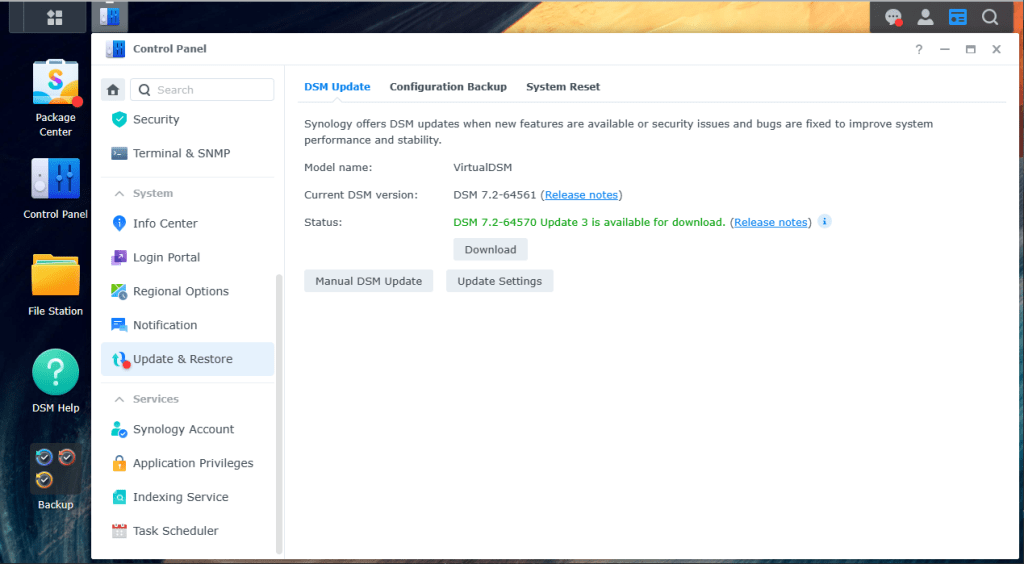This screenshot has height=564, width=1024.
Task: Click the Indexing Service icon
Action: tap(119, 497)
